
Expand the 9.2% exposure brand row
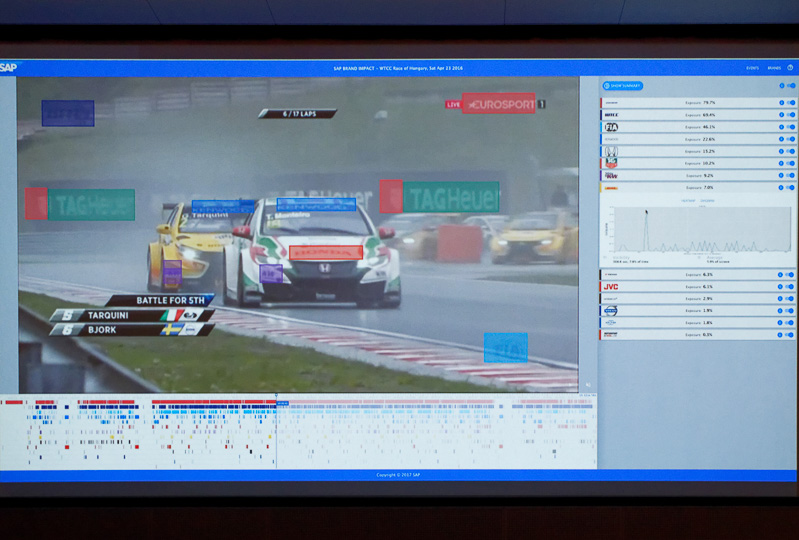tap(698, 175)
